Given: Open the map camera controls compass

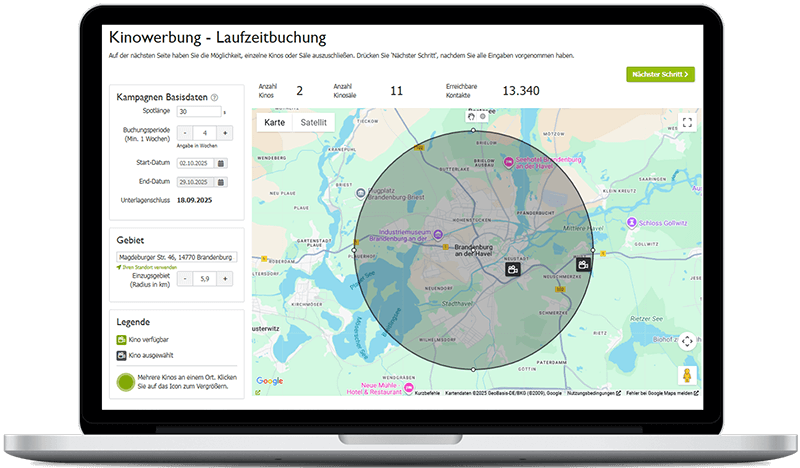Looking at the screenshot, I should click(687, 342).
